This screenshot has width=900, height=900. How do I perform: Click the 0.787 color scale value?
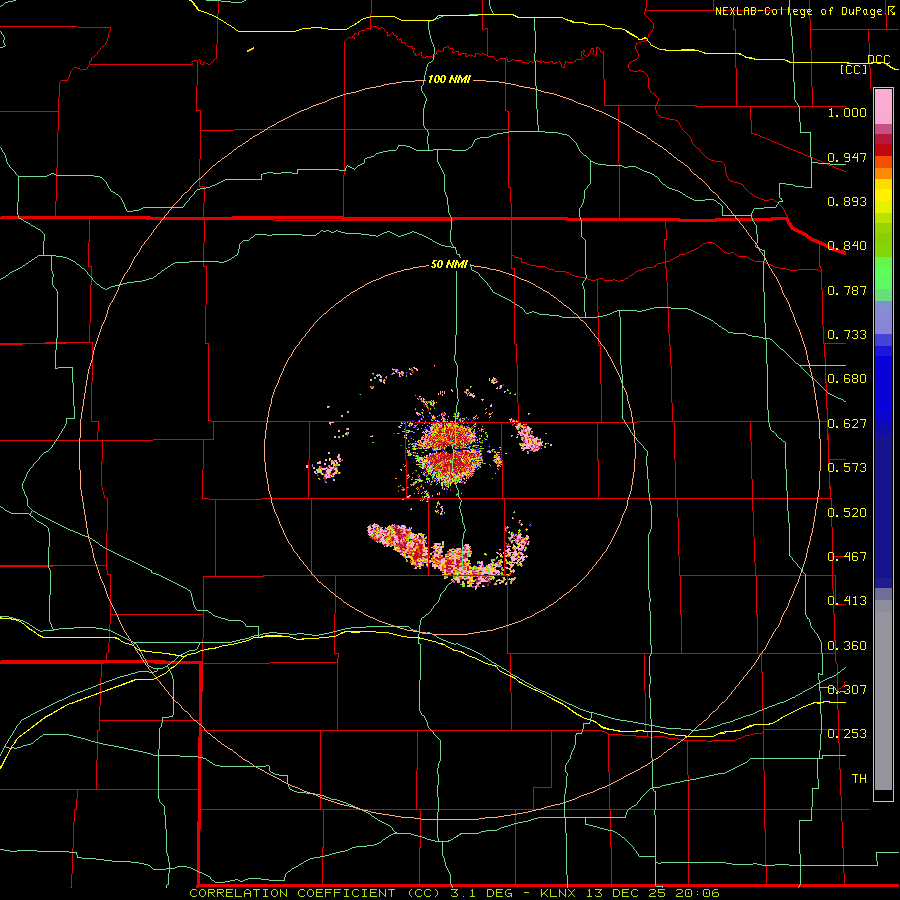coord(847,290)
